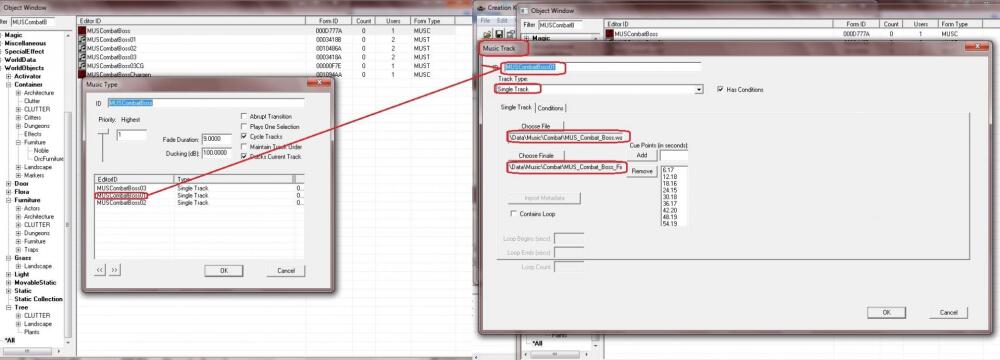This screenshot has height=360, width=1000.
Task: Expand the Miscellaneous tree category
Action: (2, 43)
